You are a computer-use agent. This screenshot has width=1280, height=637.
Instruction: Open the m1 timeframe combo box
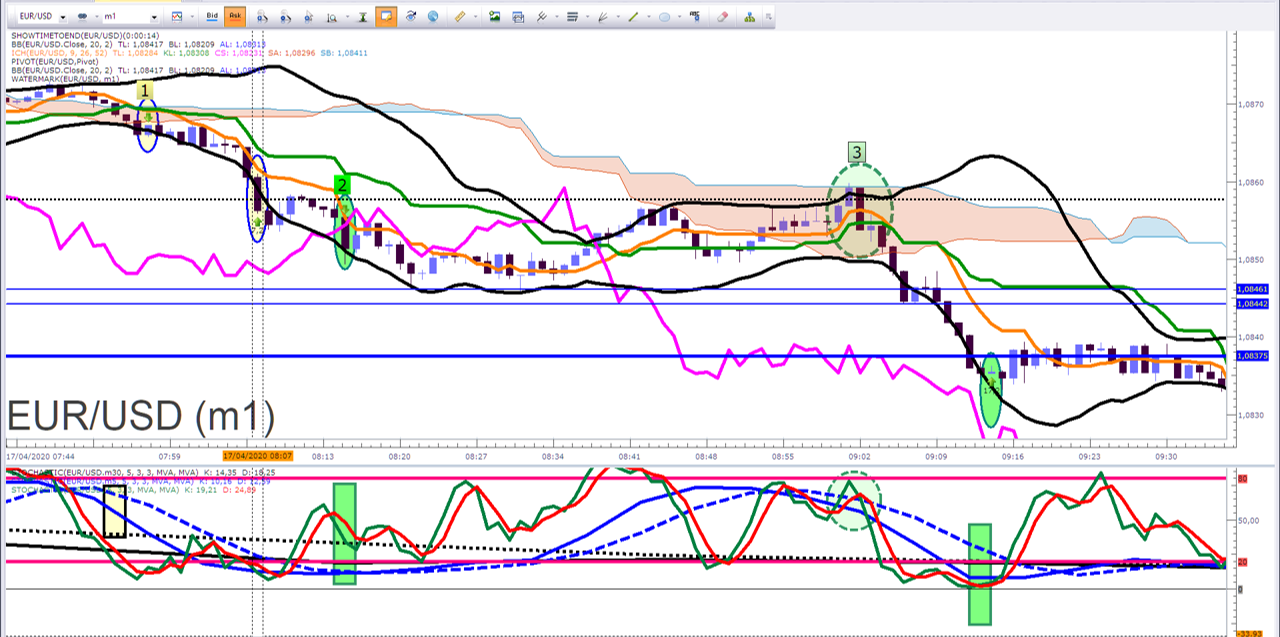tap(131, 17)
